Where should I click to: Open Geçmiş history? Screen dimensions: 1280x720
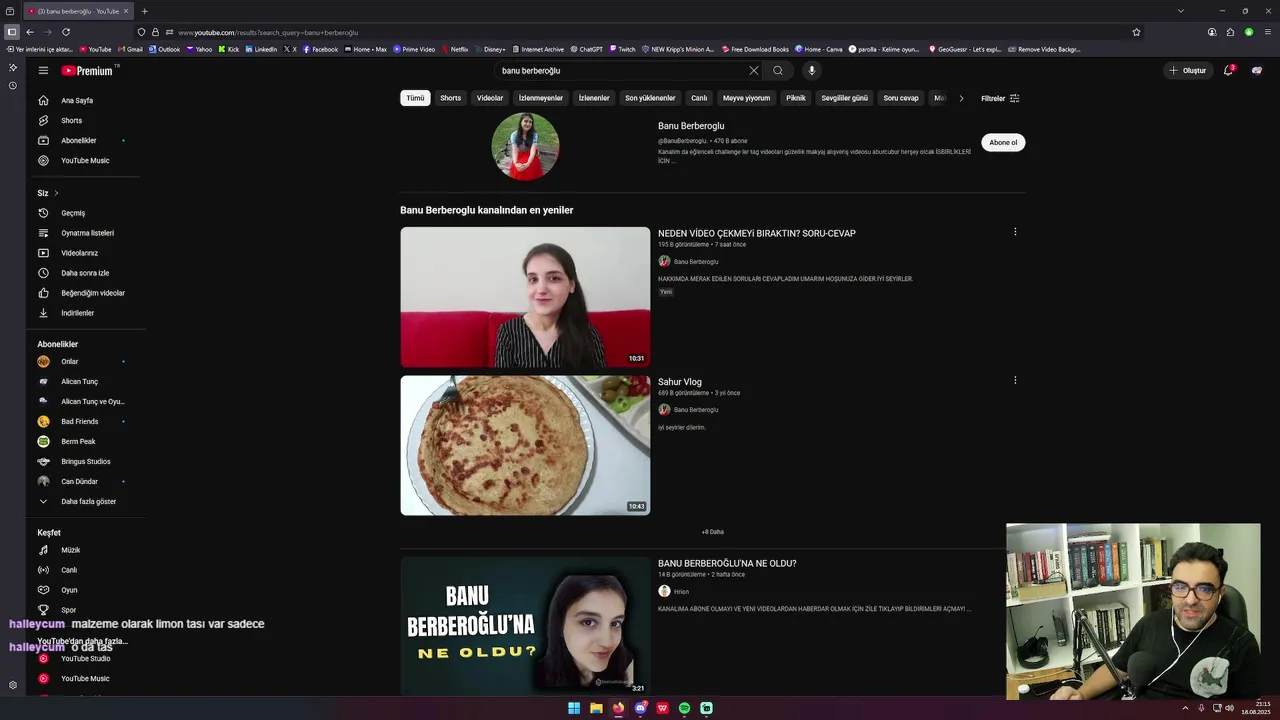coord(73,213)
